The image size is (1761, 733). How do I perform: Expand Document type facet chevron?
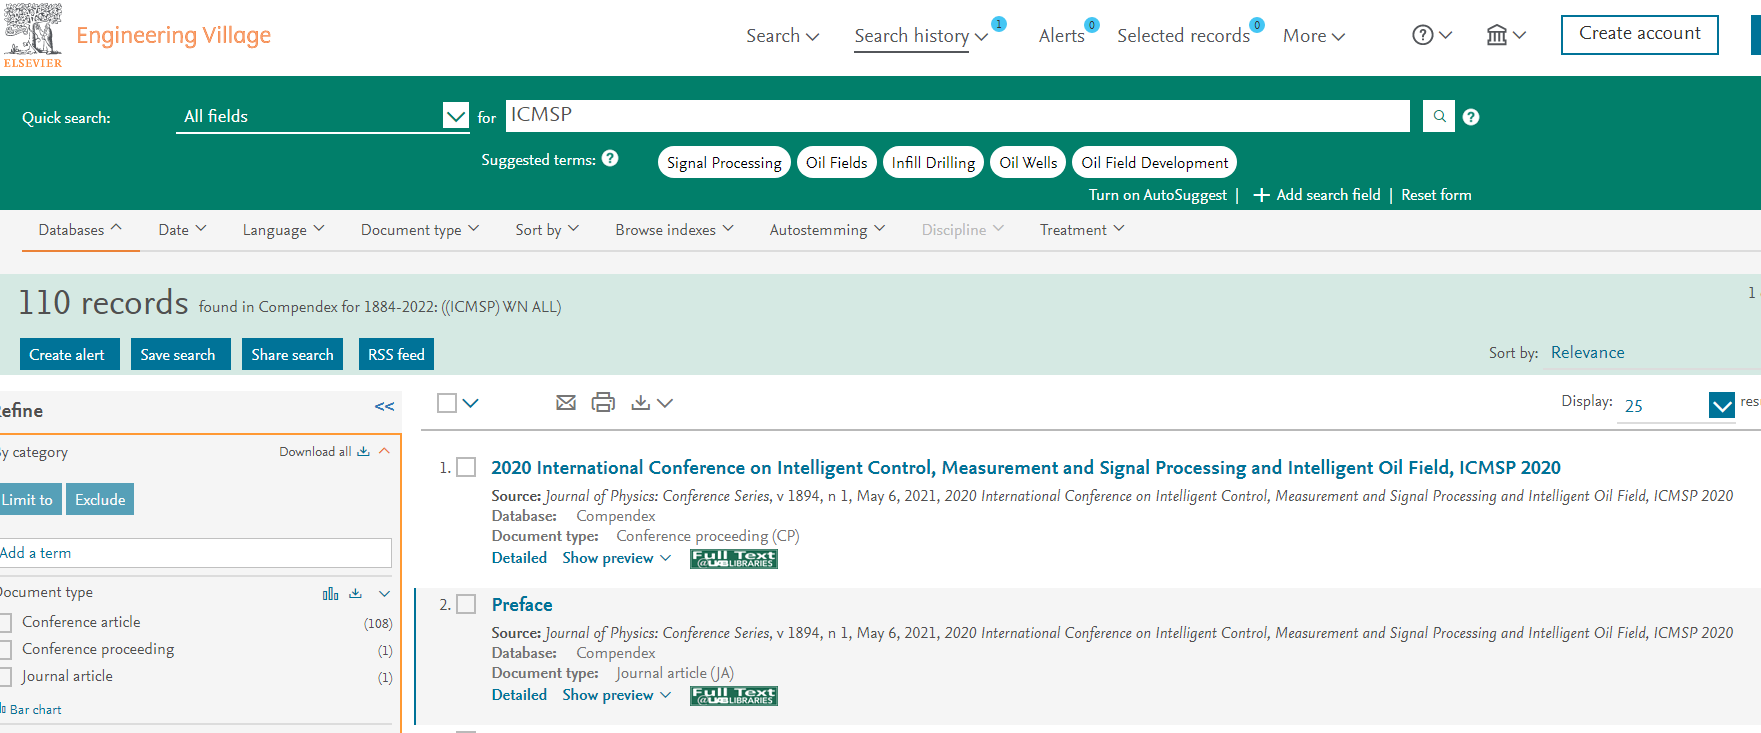[x=384, y=593]
